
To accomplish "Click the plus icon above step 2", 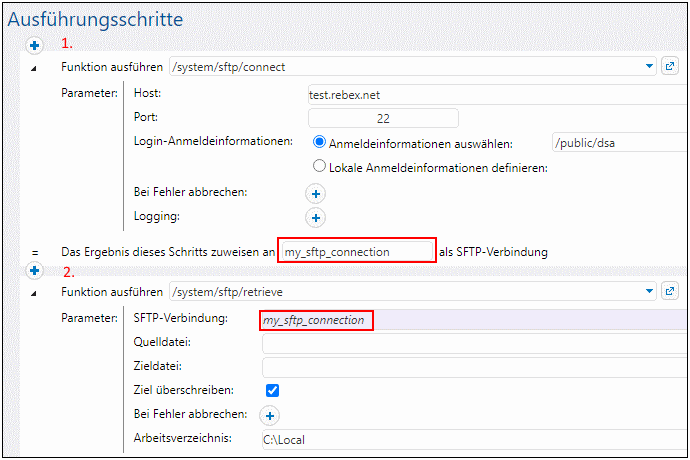I will (33, 271).
